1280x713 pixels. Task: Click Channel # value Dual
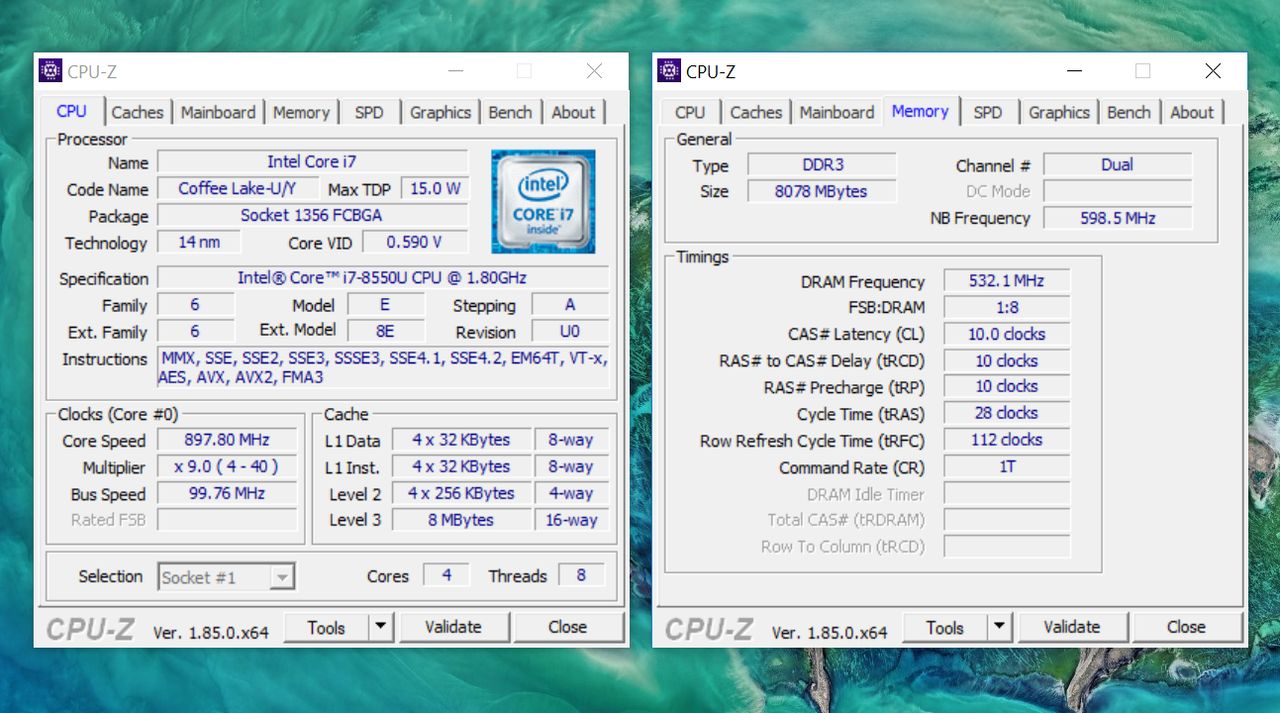pos(1118,165)
